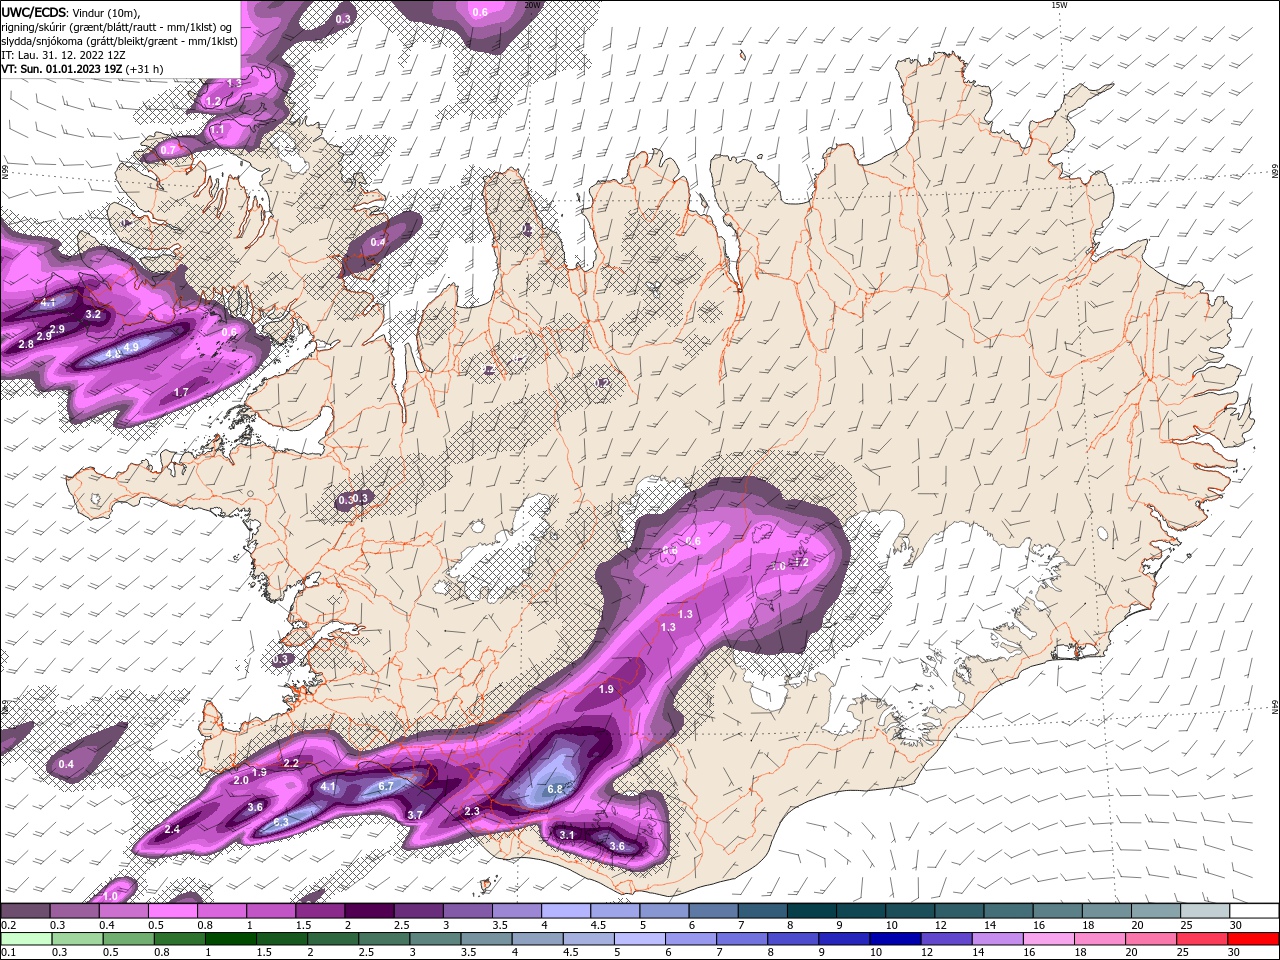This screenshot has width=1280, height=960.
Task: Select the 2.4 value off the southwest coast
Action: click(172, 829)
